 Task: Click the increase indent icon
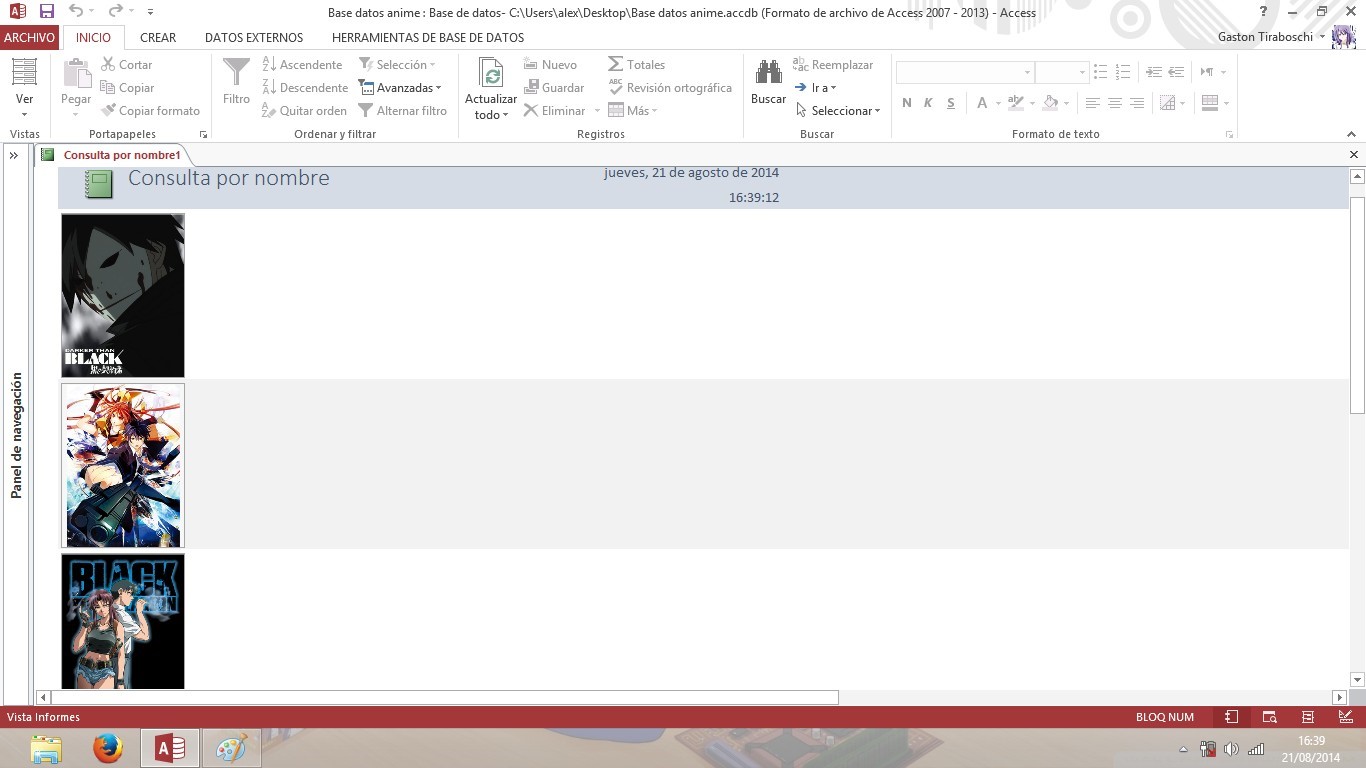(x=1154, y=72)
